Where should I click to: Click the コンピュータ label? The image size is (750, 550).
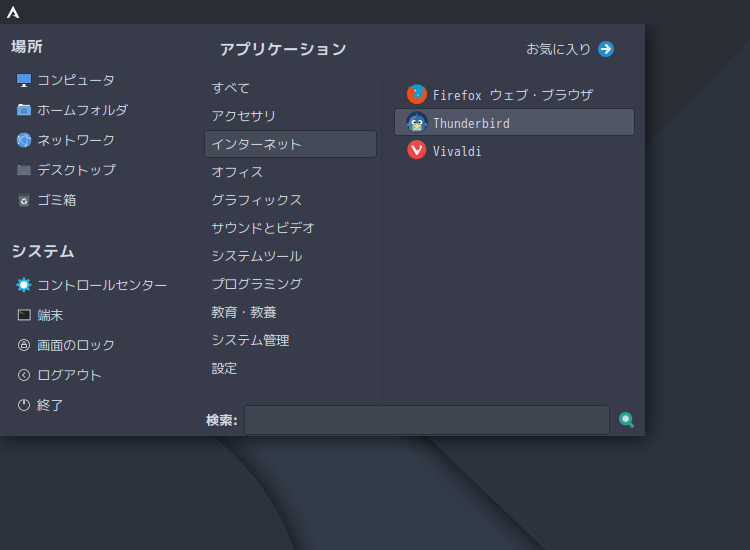pyautogui.click(x=76, y=80)
